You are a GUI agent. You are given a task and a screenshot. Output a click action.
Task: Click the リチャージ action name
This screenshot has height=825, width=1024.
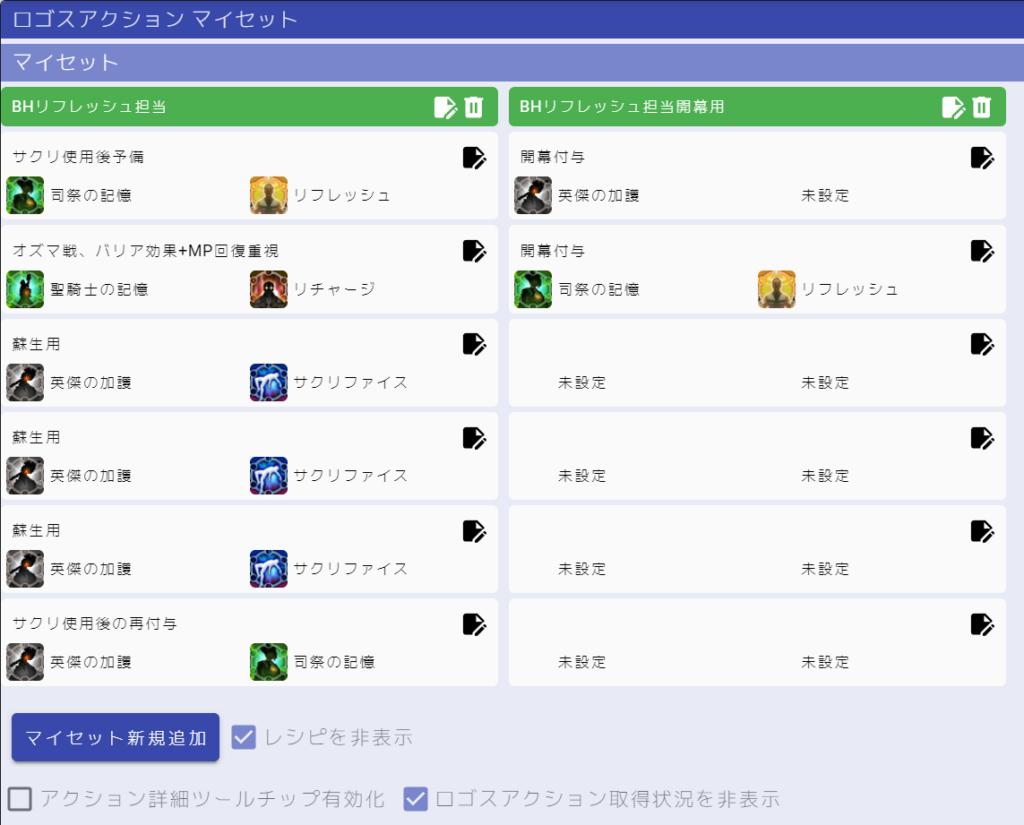(334, 289)
